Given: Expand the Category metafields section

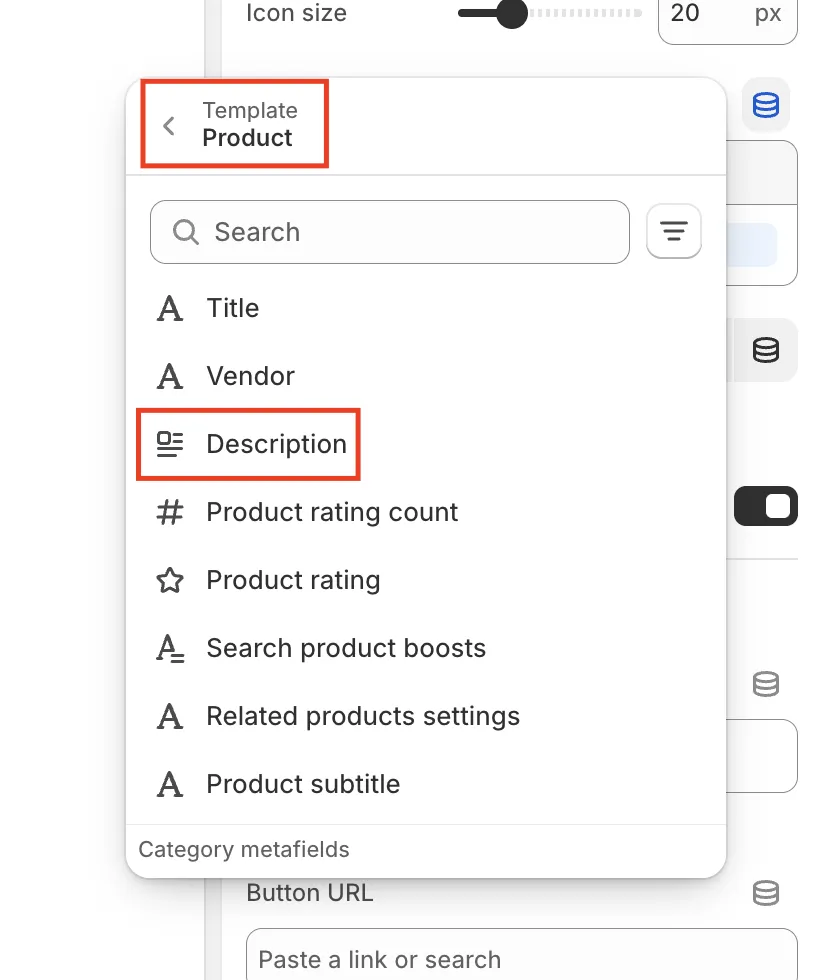Looking at the screenshot, I should pyautogui.click(x=243, y=849).
